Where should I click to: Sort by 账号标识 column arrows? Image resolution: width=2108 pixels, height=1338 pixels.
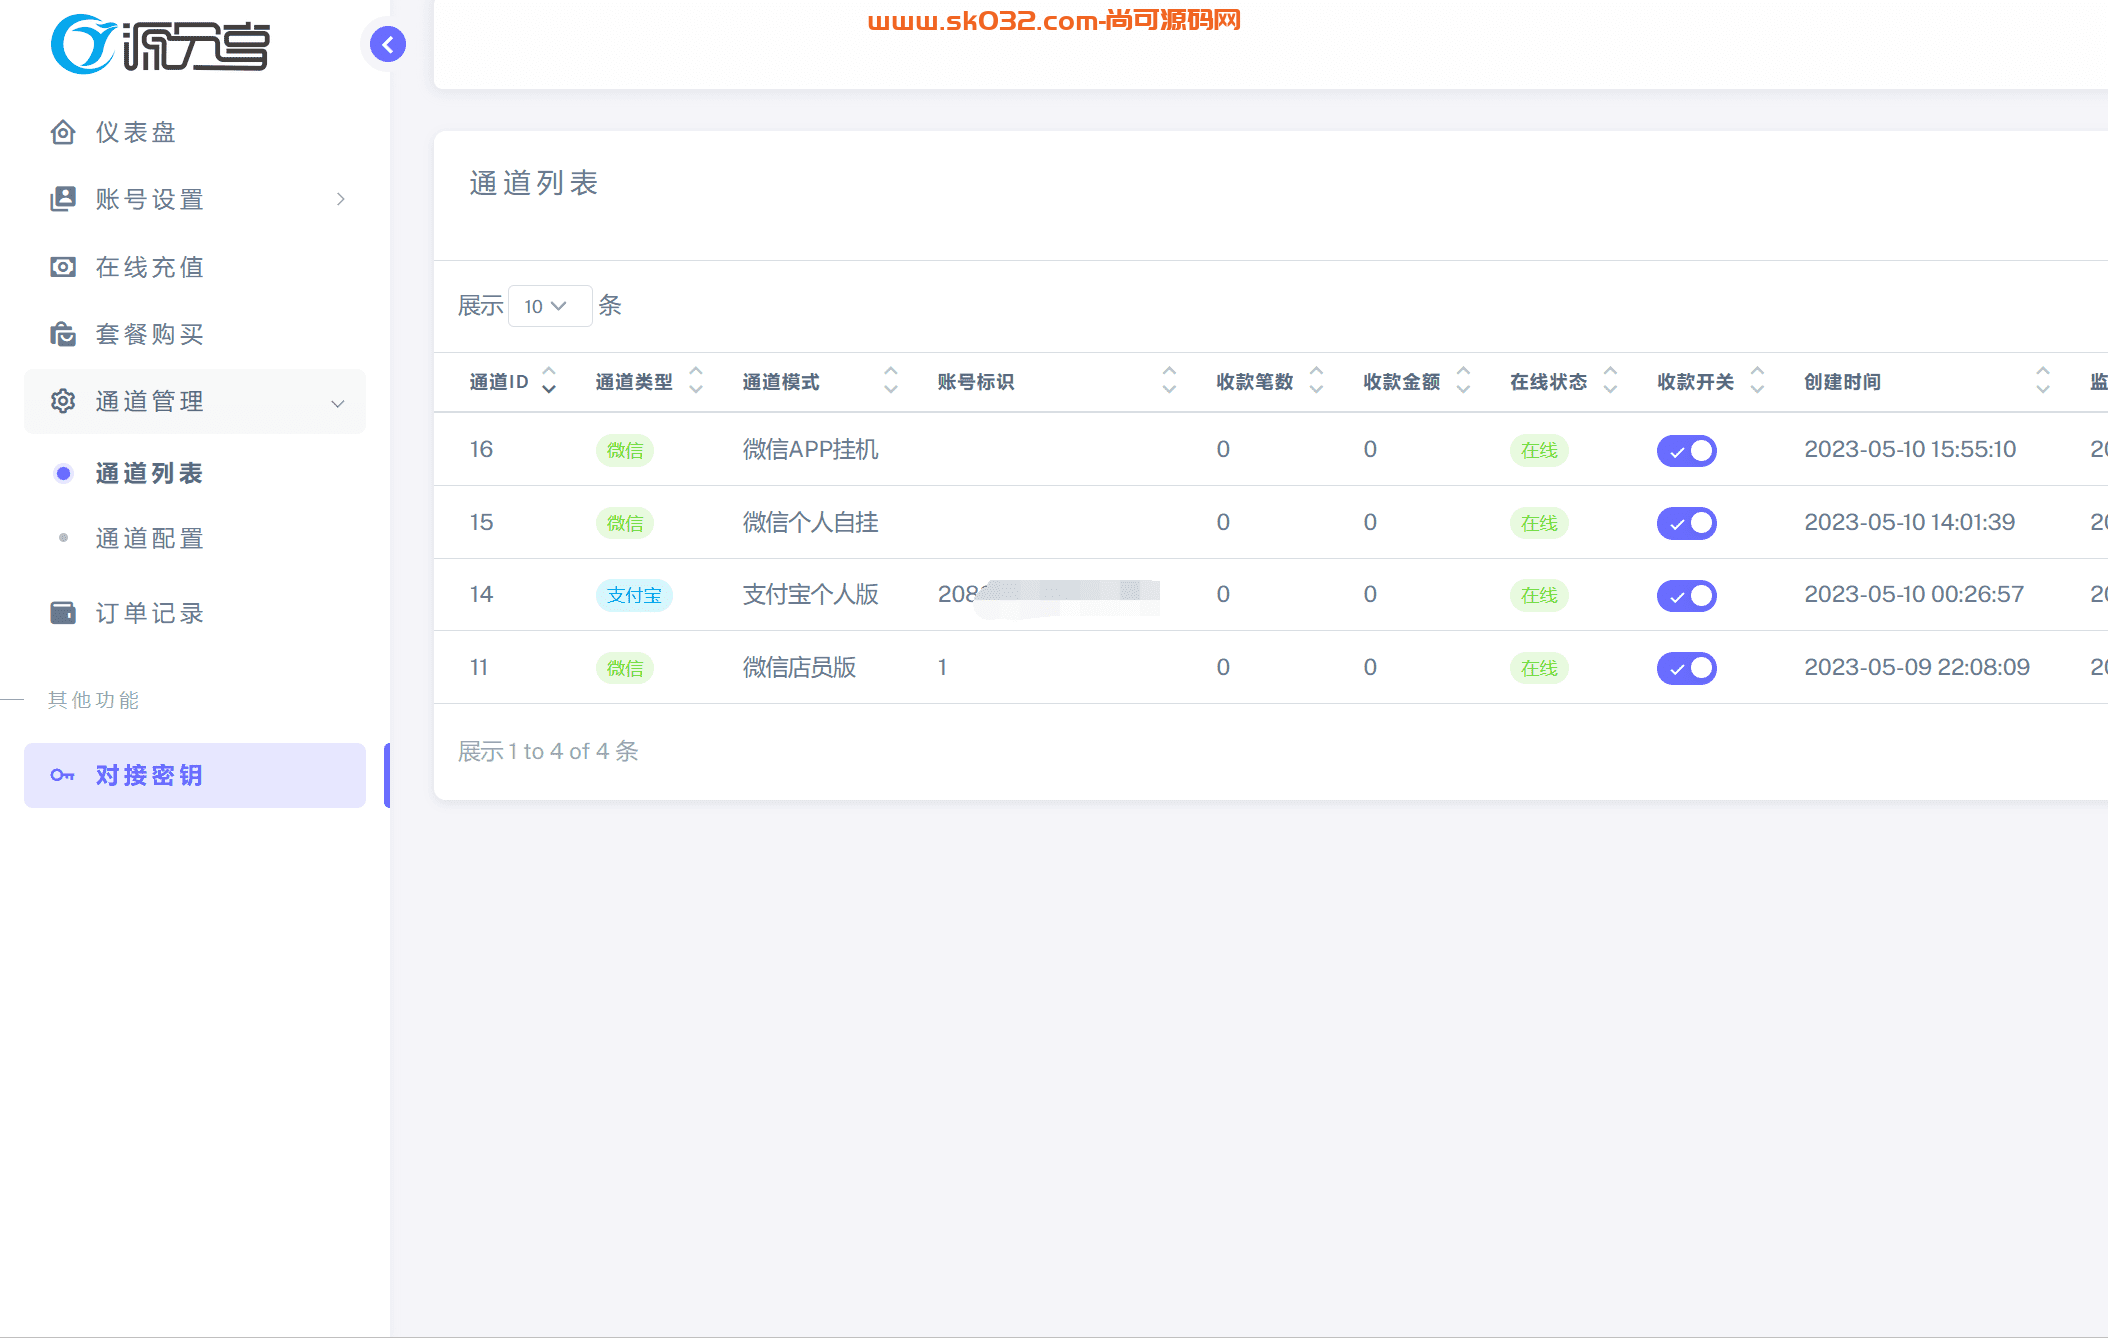pyautogui.click(x=1169, y=381)
